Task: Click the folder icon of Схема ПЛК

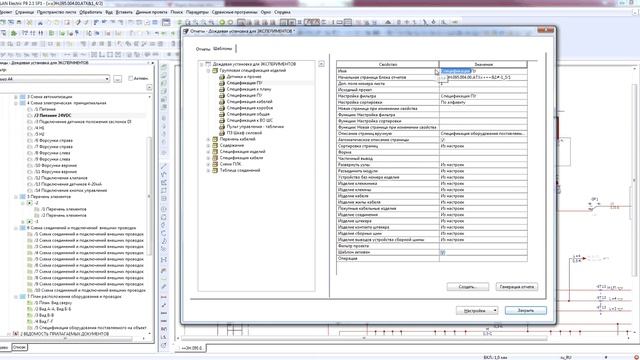Action: [x=215, y=164]
